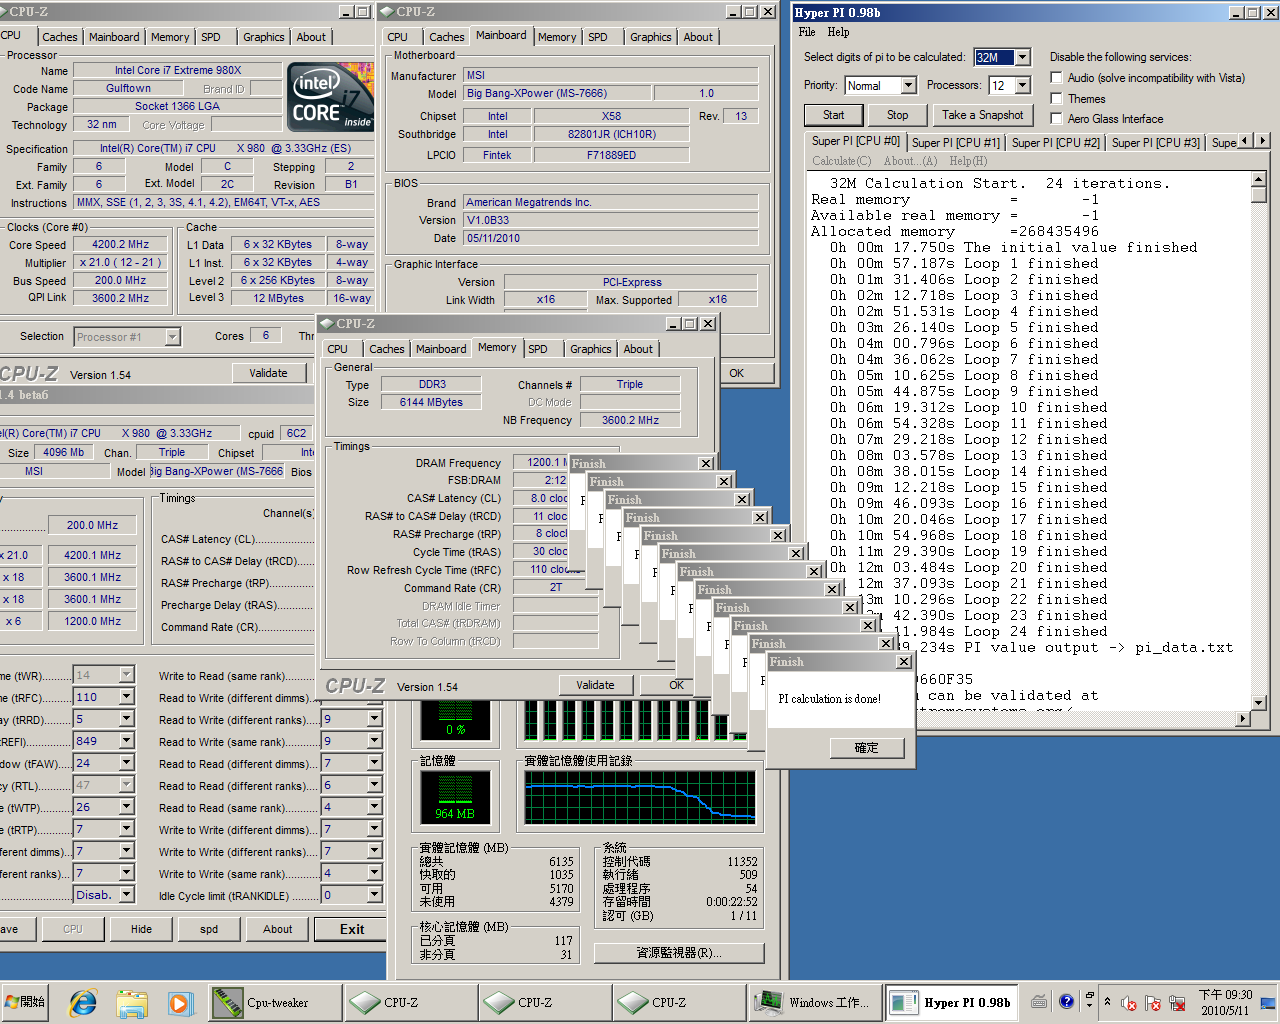This screenshot has width=1280, height=1024.
Task: Open the Calculate(C) menu inside Super PI
Action: tap(841, 161)
